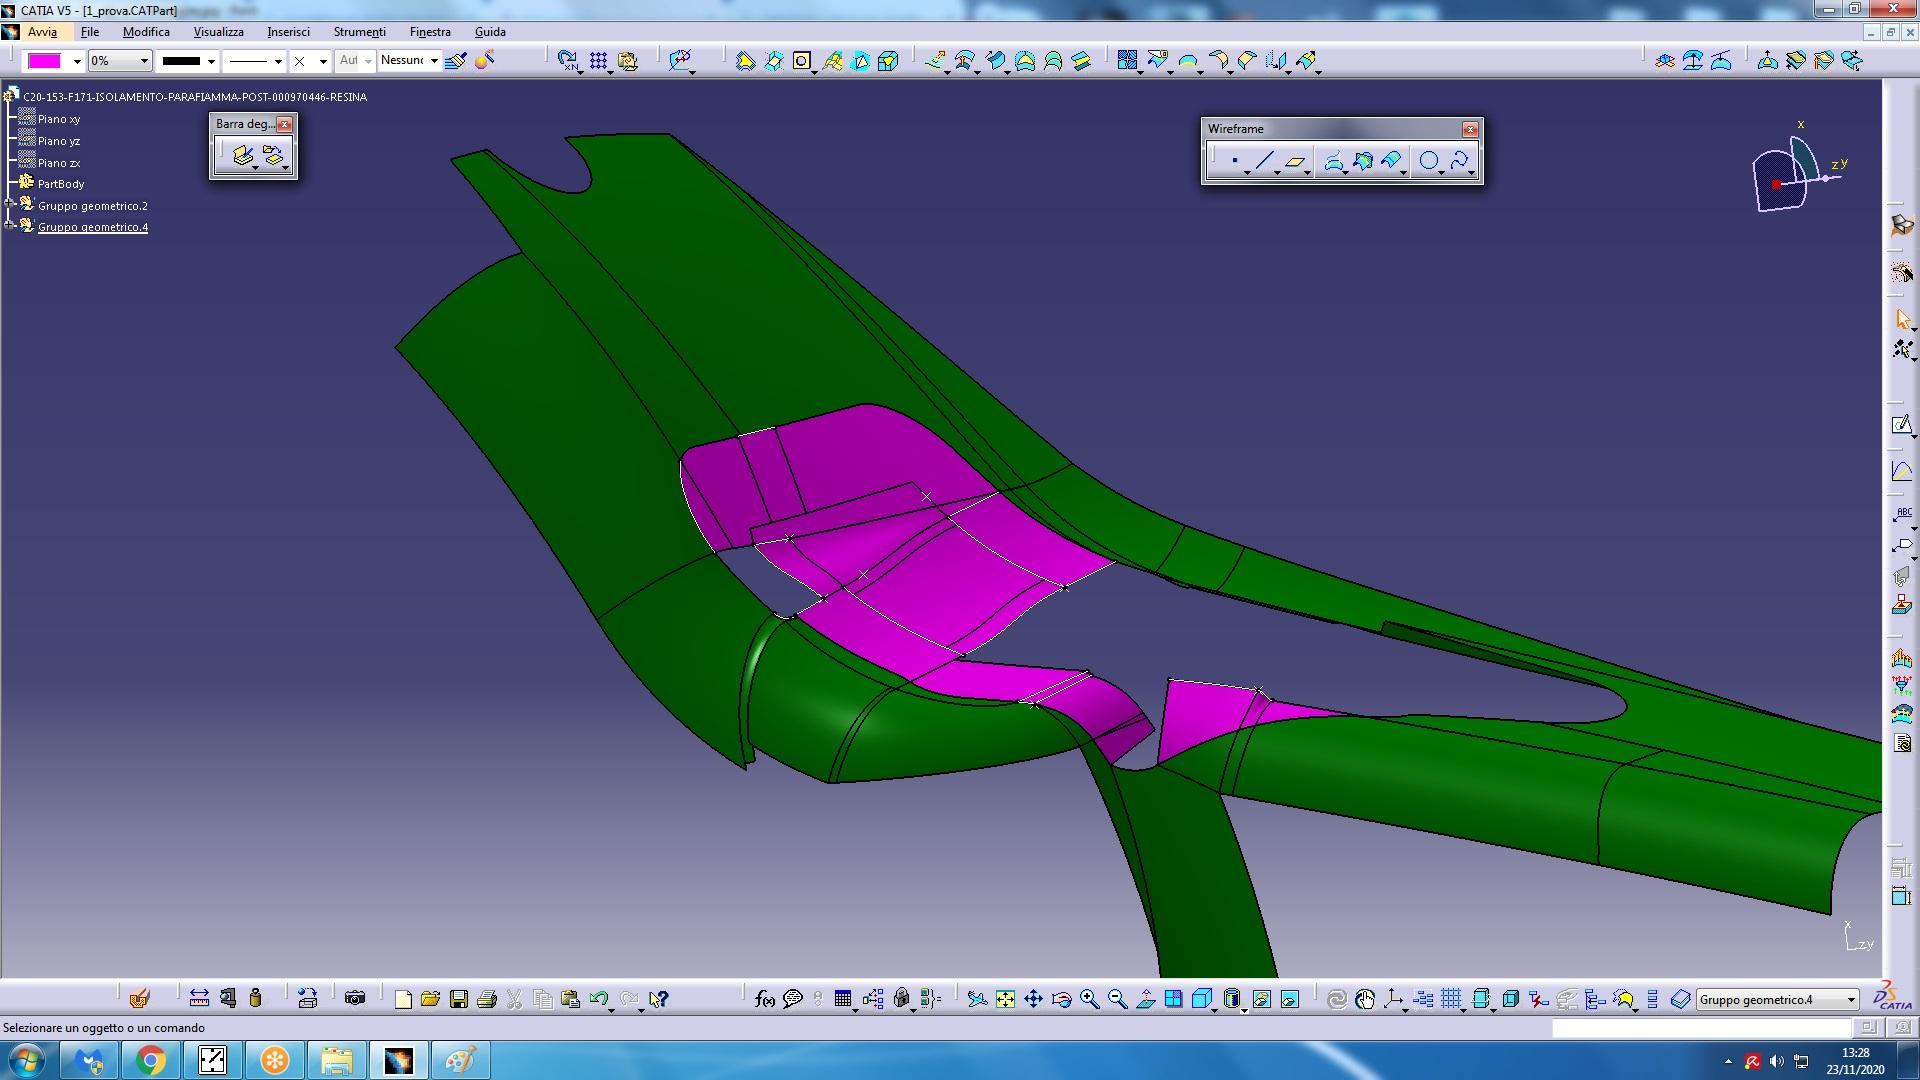Close the Wireframe floating toolbar
The image size is (1920, 1080).
point(1469,129)
